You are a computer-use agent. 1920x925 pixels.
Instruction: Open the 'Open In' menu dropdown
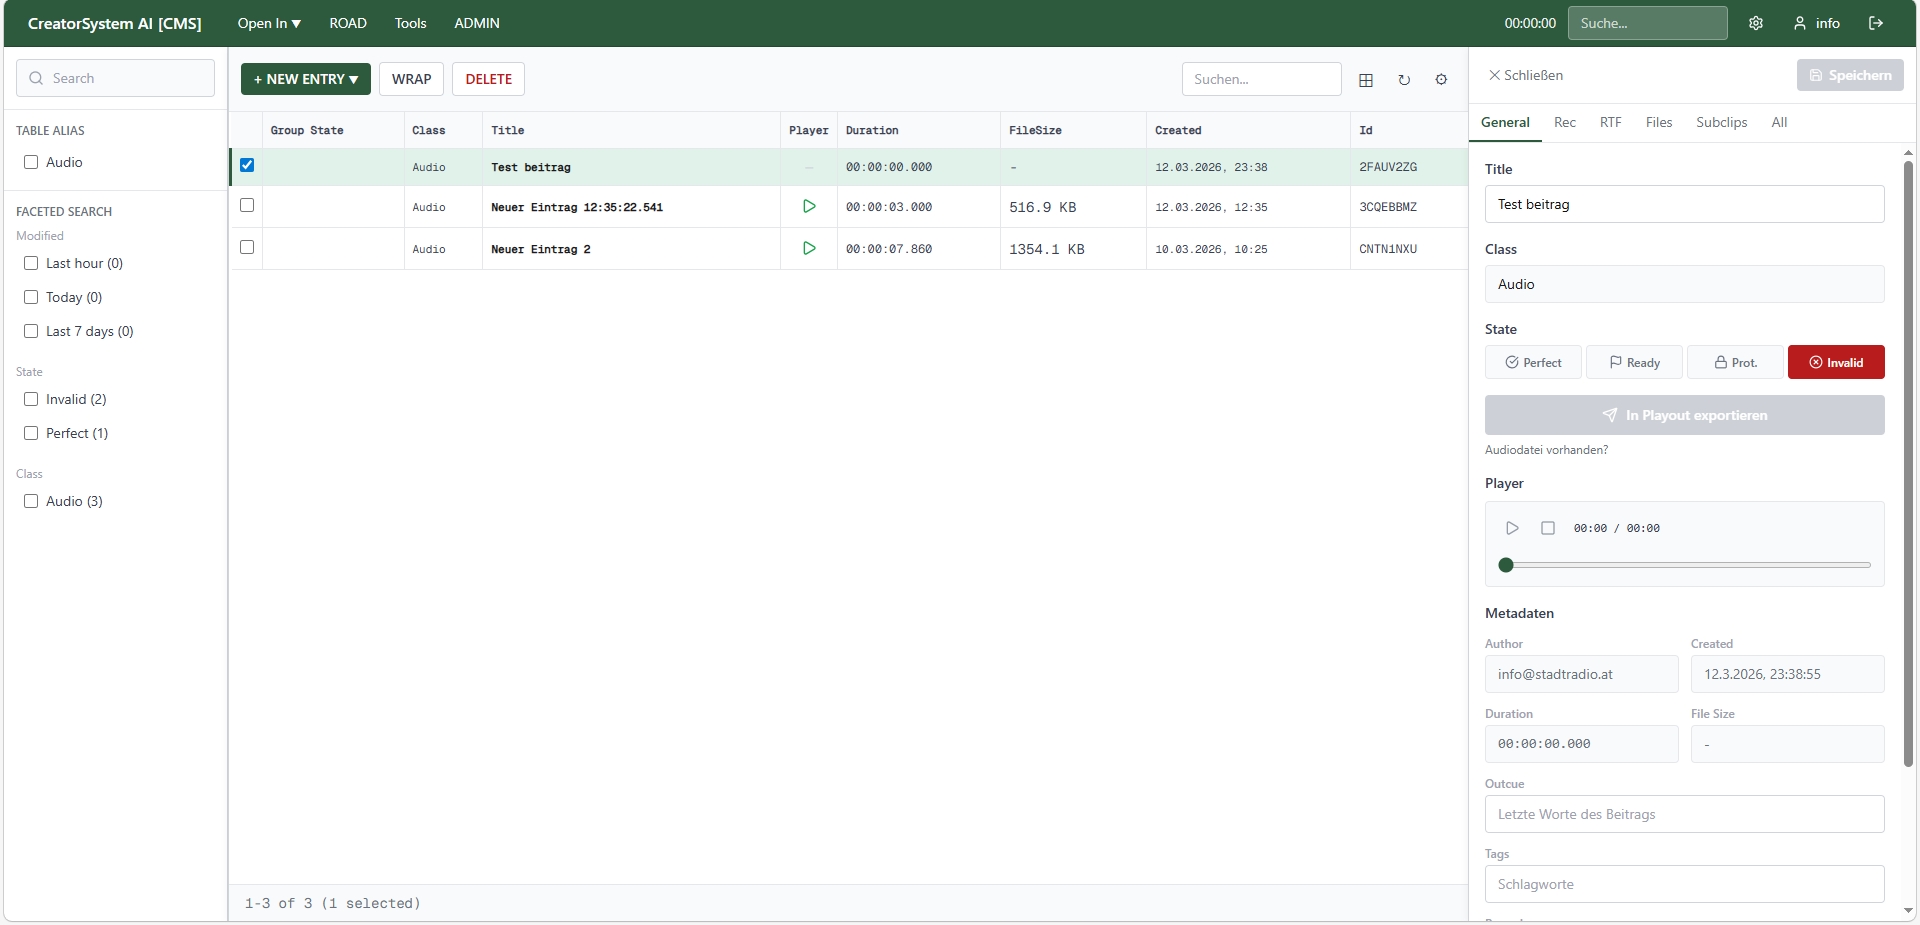269,23
